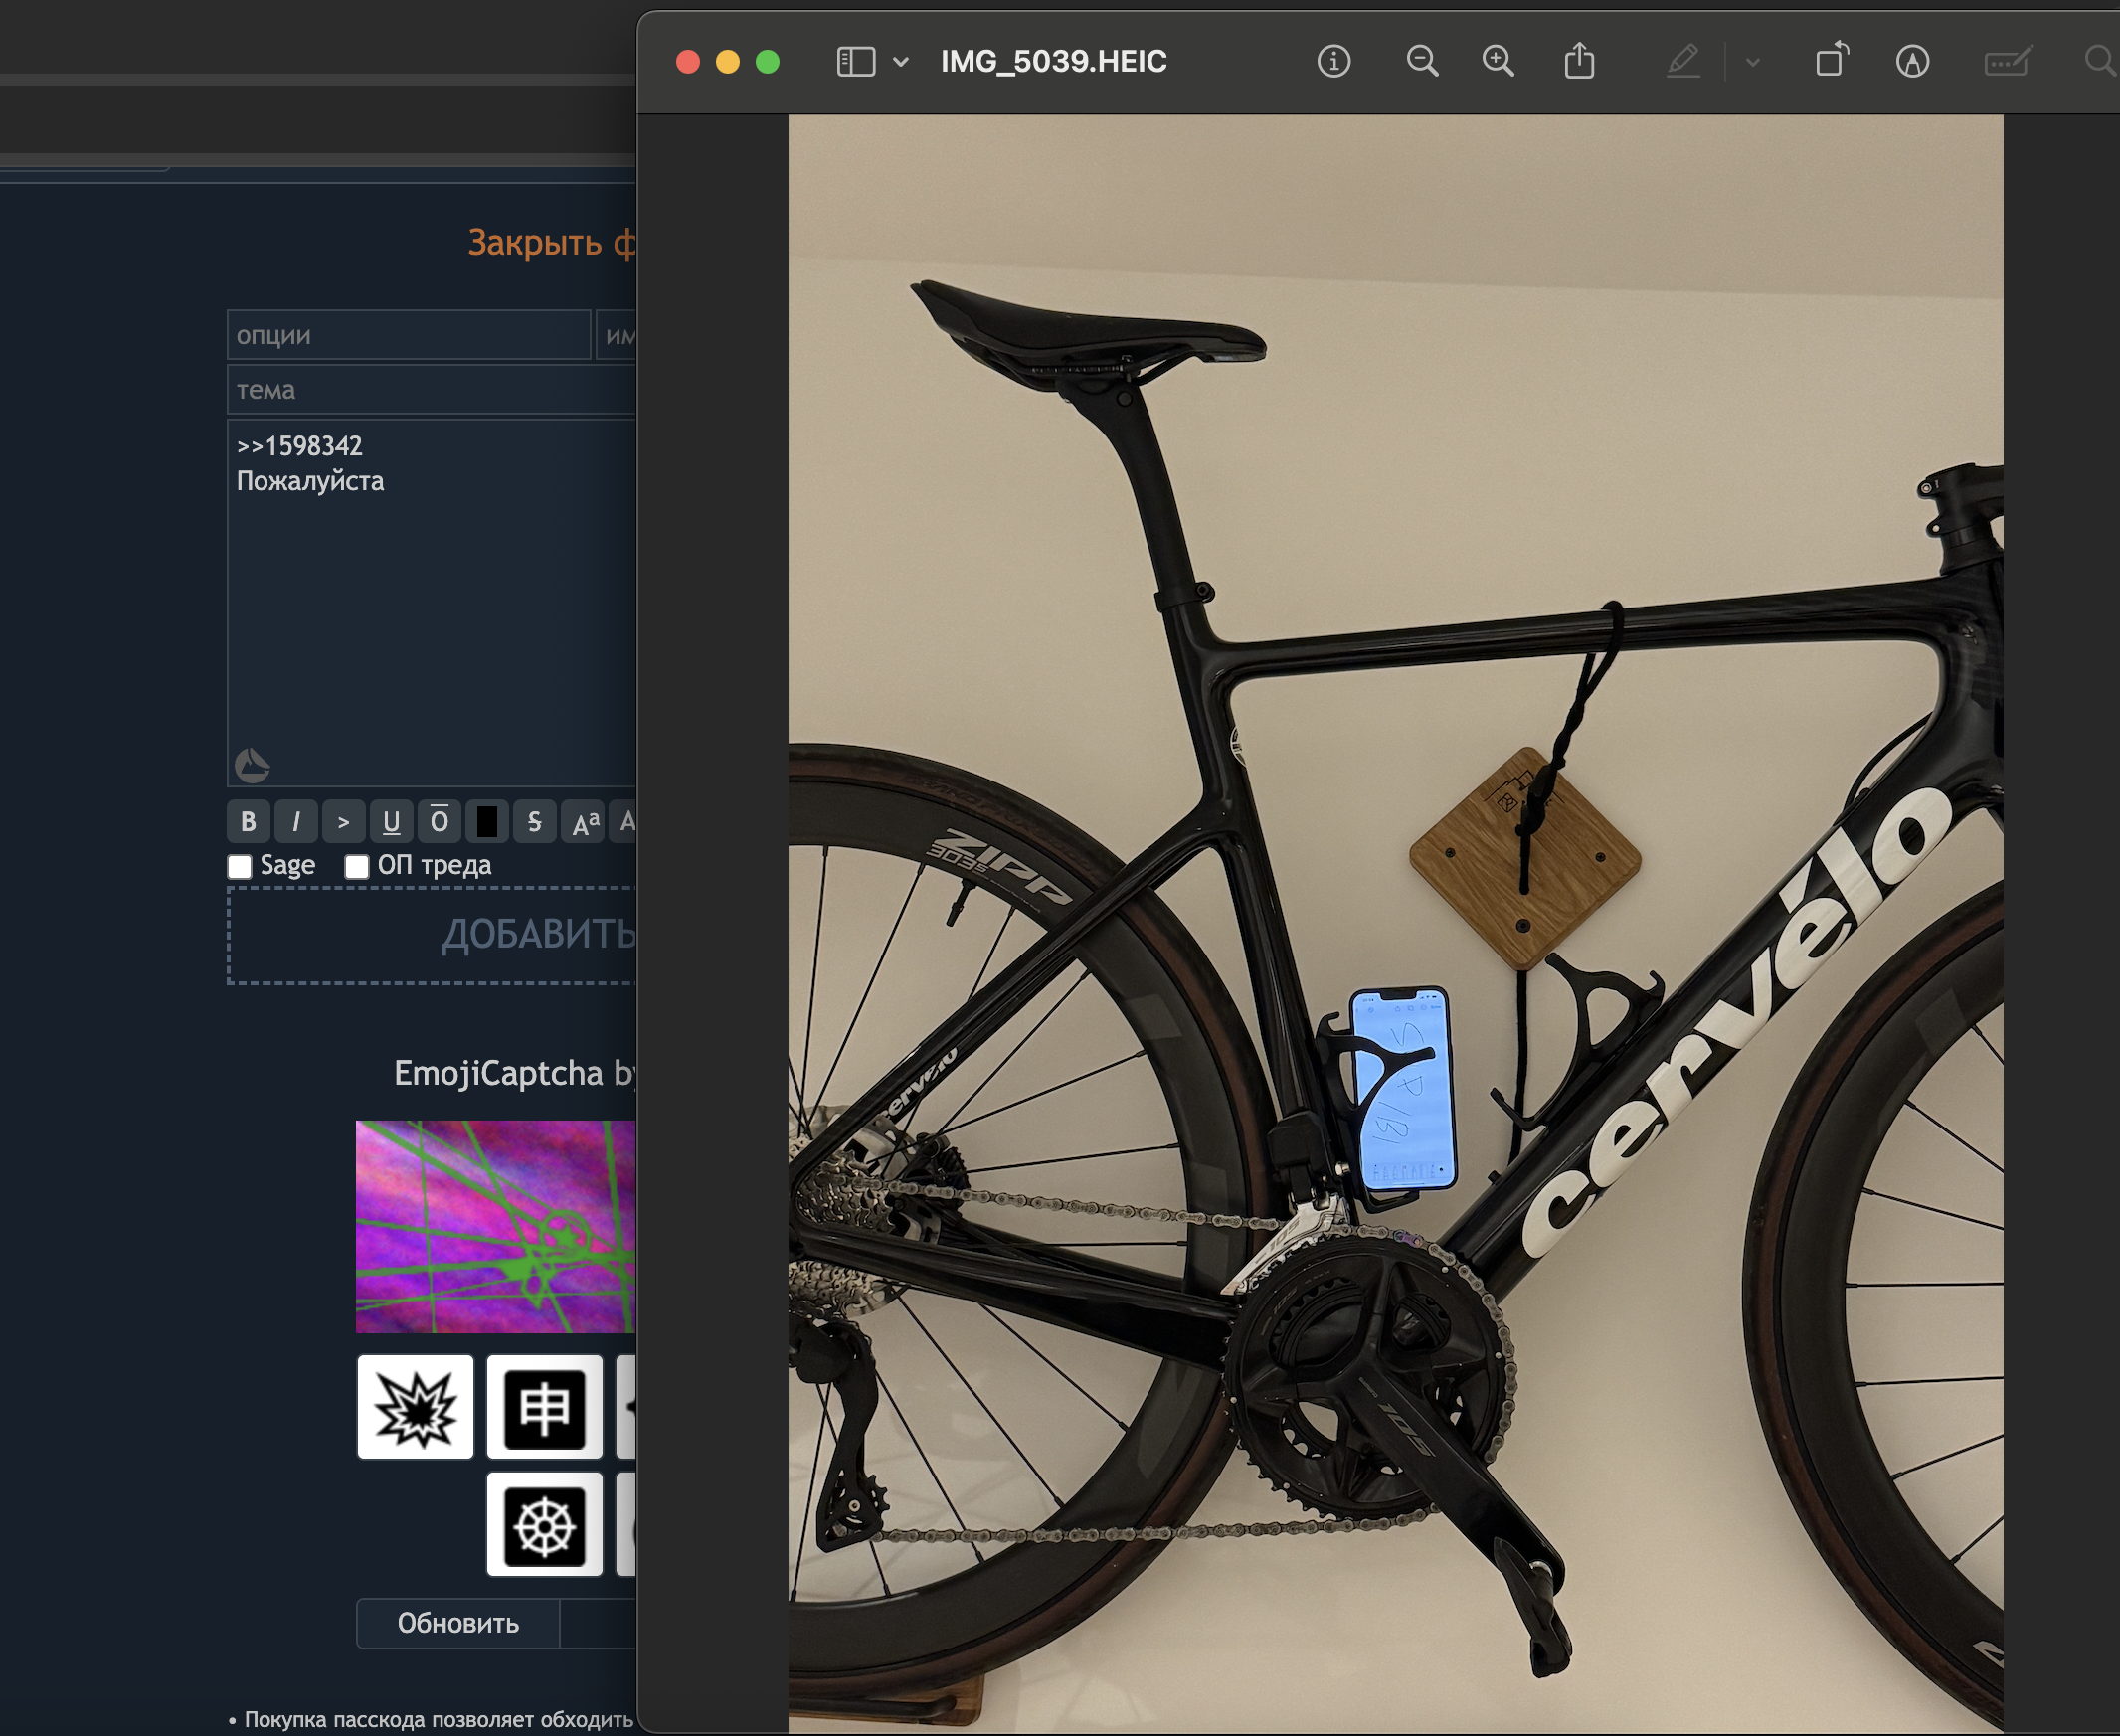This screenshot has width=2120, height=1736.
Task: Select the first emoji captcha icon
Action: (x=415, y=1407)
